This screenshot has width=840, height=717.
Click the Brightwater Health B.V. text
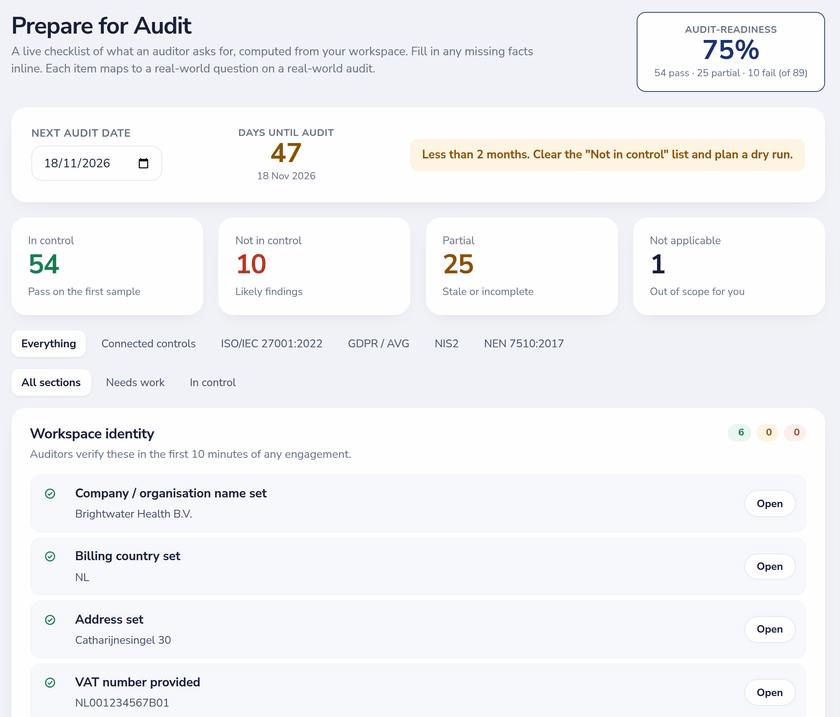133,514
